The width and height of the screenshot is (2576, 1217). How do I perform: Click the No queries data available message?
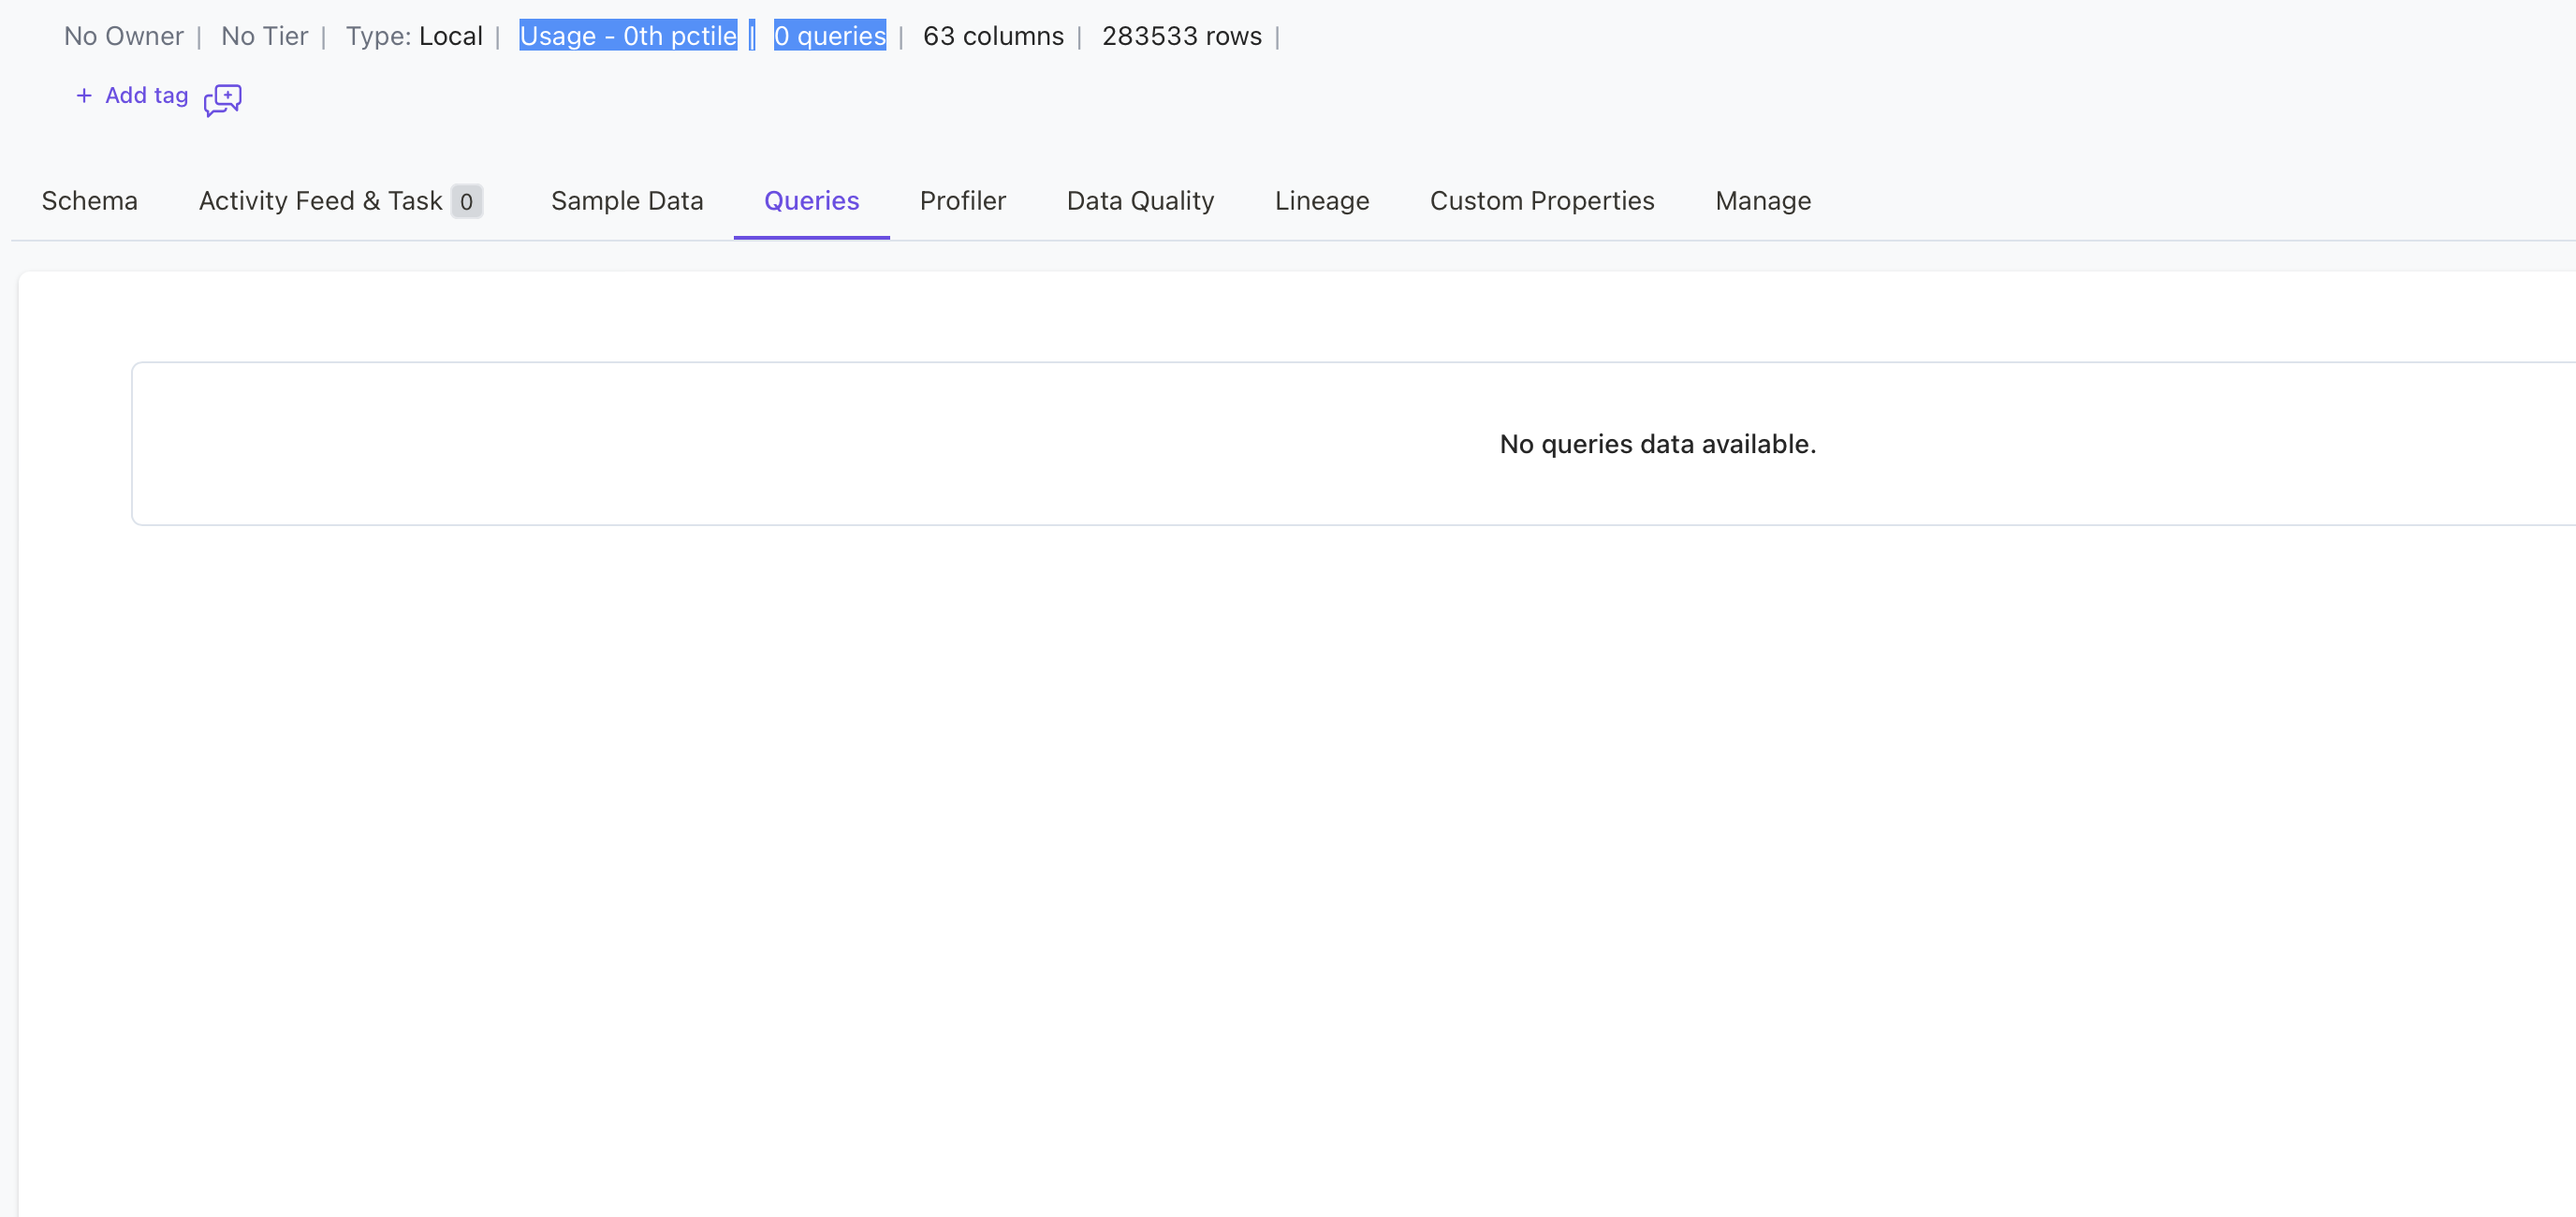[x=1656, y=444]
